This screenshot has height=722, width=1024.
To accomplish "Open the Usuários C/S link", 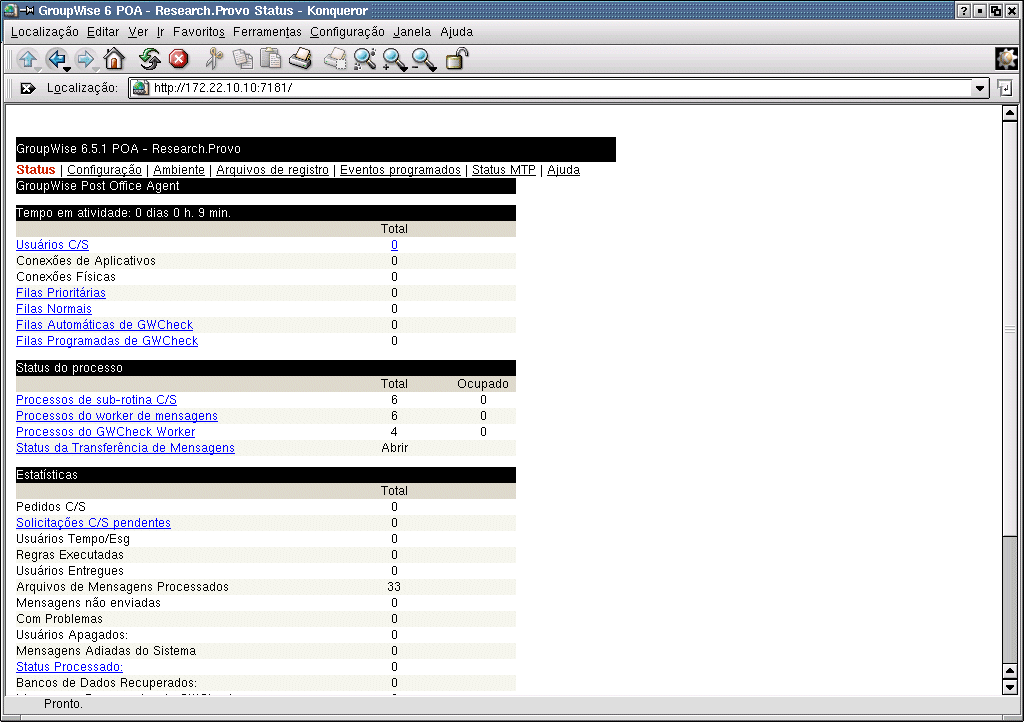I will coord(52,244).
